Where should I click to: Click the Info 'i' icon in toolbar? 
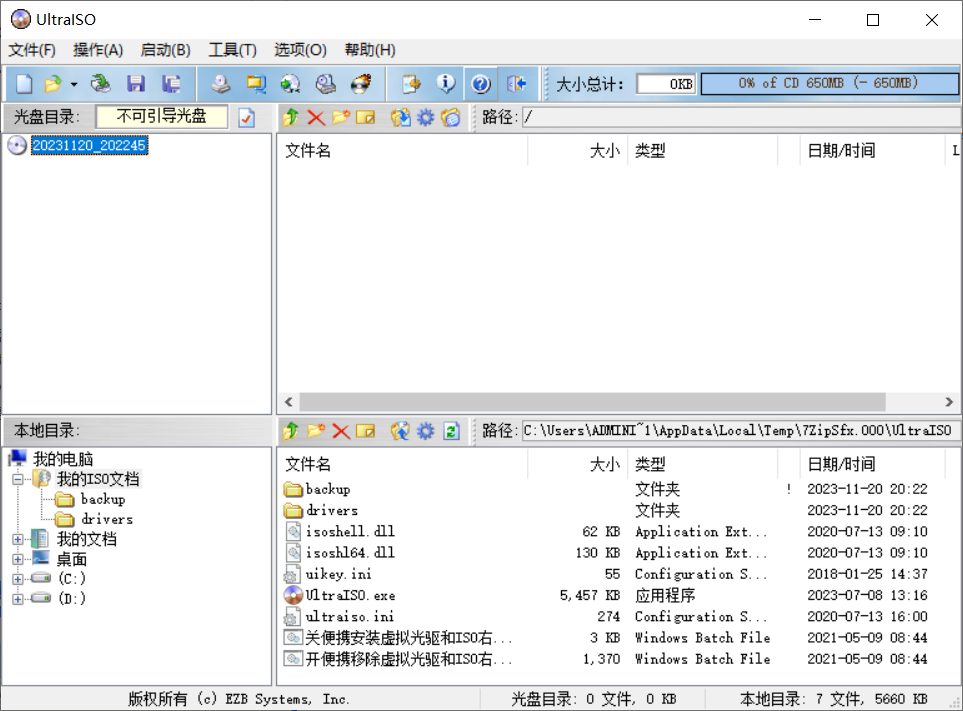click(x=446, y=84)
